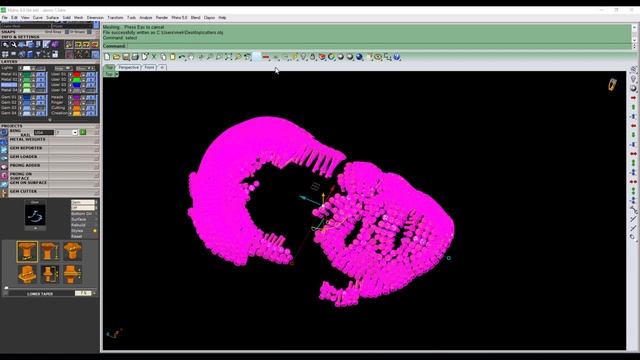Click the Copy icon in toolbar
This screenshot has height=360, width=640.
coord(163,57)
